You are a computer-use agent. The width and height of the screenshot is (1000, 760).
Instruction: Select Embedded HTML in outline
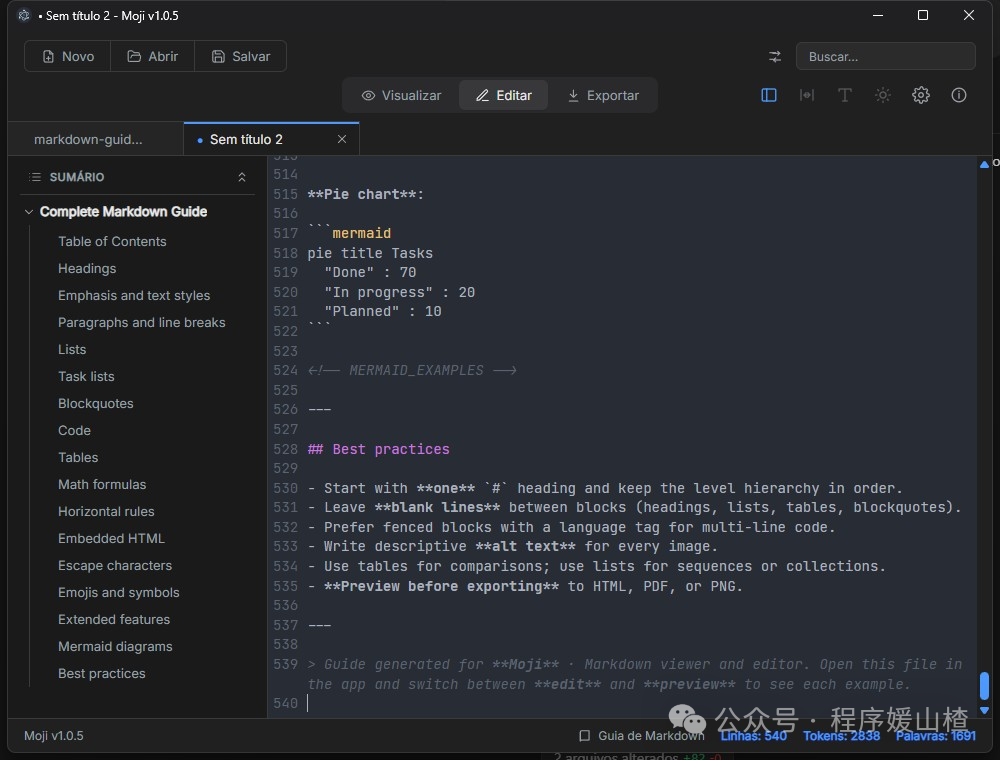click(x=111, y=538)
